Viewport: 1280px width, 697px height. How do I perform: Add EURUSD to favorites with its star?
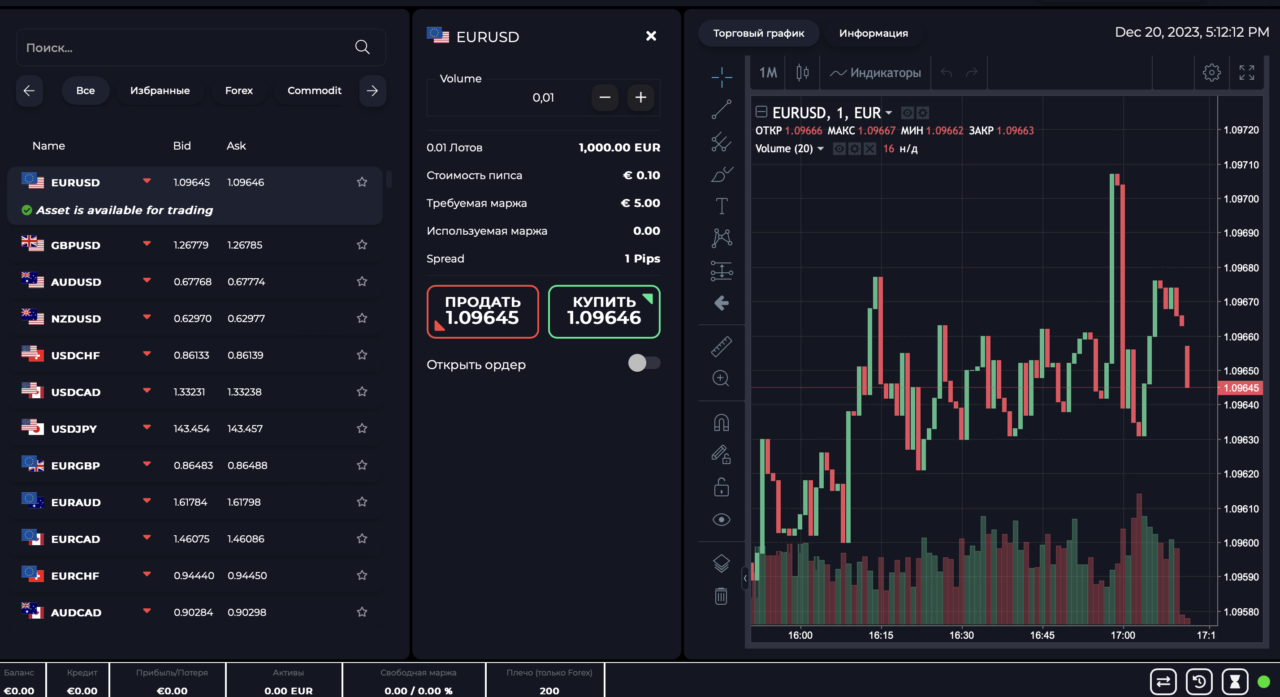[x=362, y=182]
